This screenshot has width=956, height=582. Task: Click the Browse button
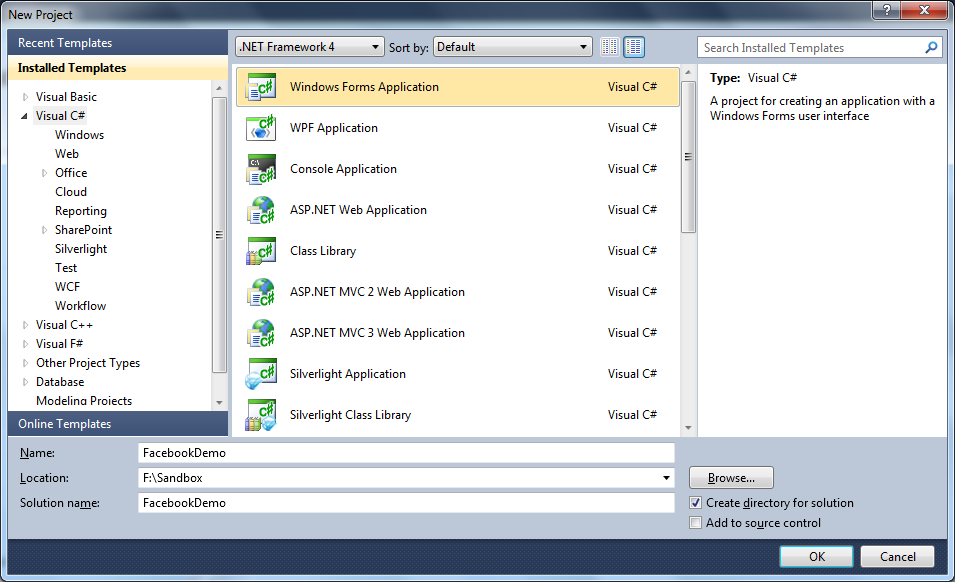(x=730, y=477)
